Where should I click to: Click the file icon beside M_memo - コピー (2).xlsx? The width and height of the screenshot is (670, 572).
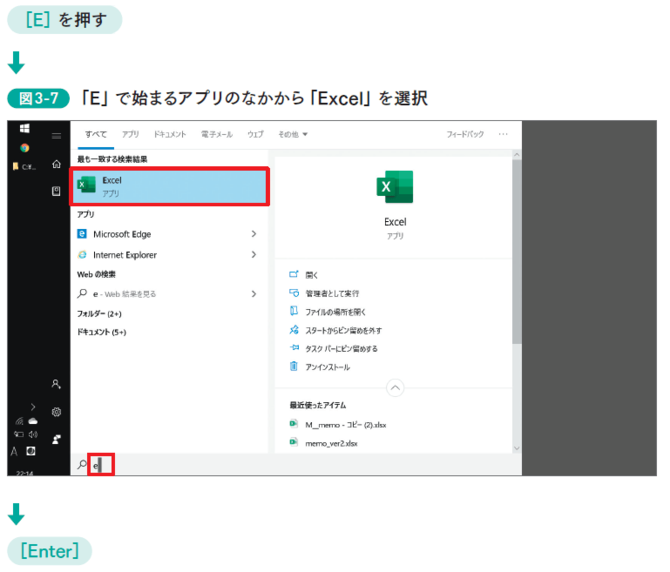[294, 423]
